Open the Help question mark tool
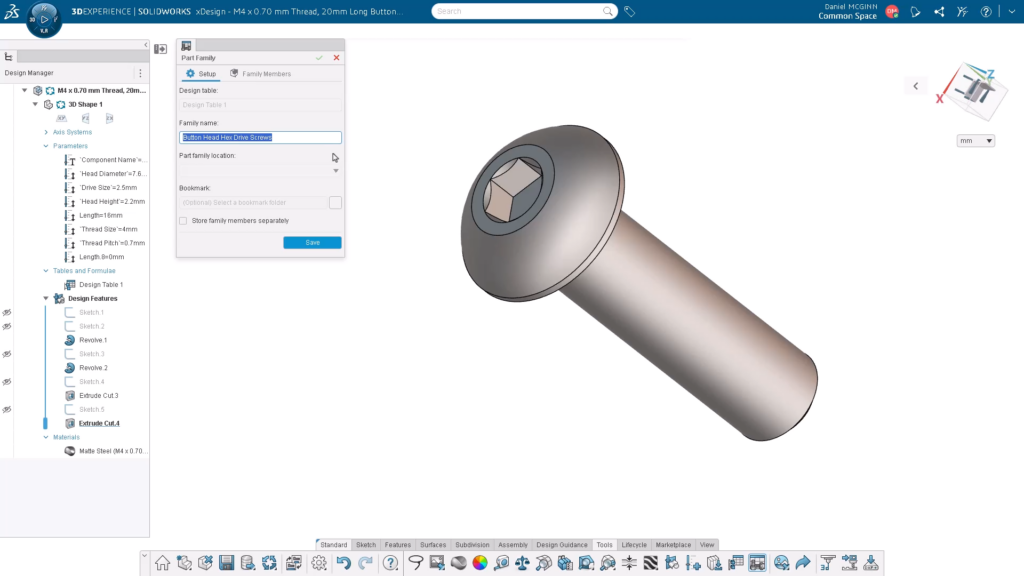1024x576 pixels. click(x=391, y=562)
